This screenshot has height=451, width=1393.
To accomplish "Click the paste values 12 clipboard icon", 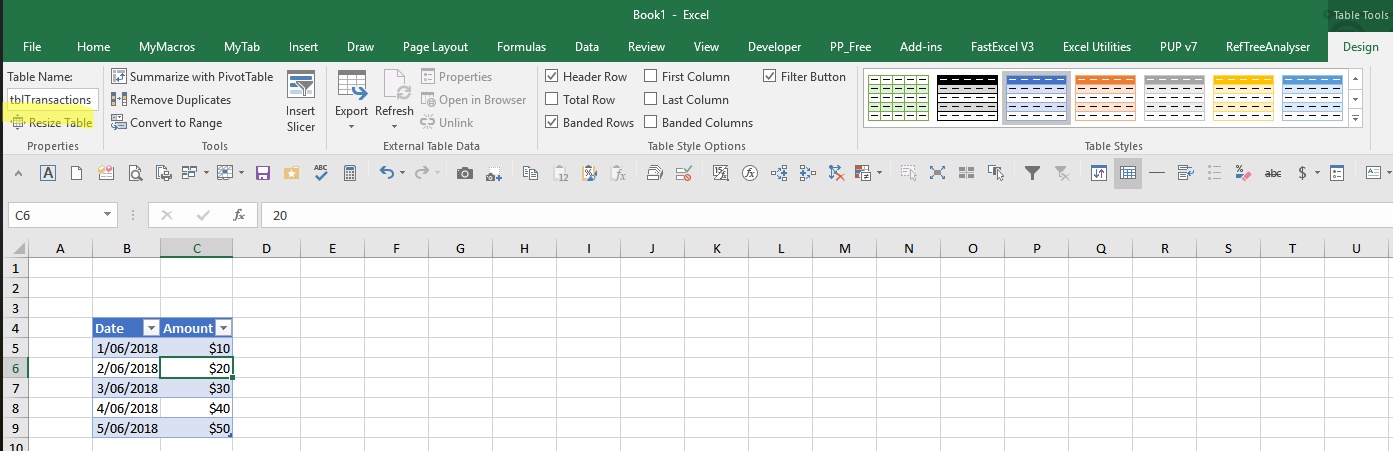I will (561, 173).
